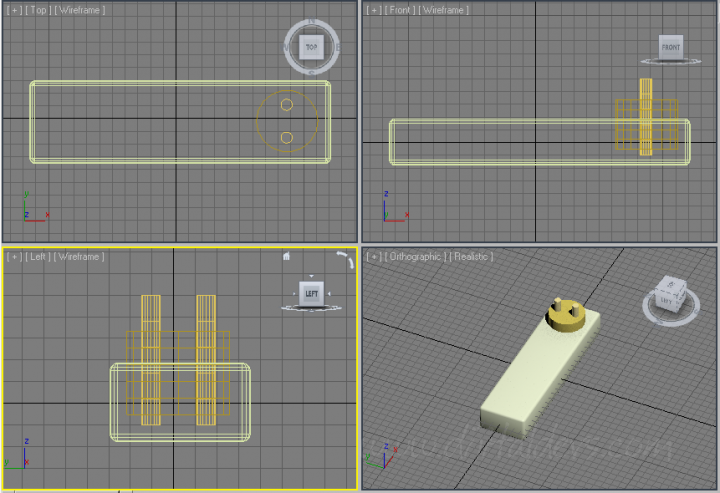Open the [+] menu of the Orthographic viewport
The height and width of the screenshot is (493, 720).
374,257
